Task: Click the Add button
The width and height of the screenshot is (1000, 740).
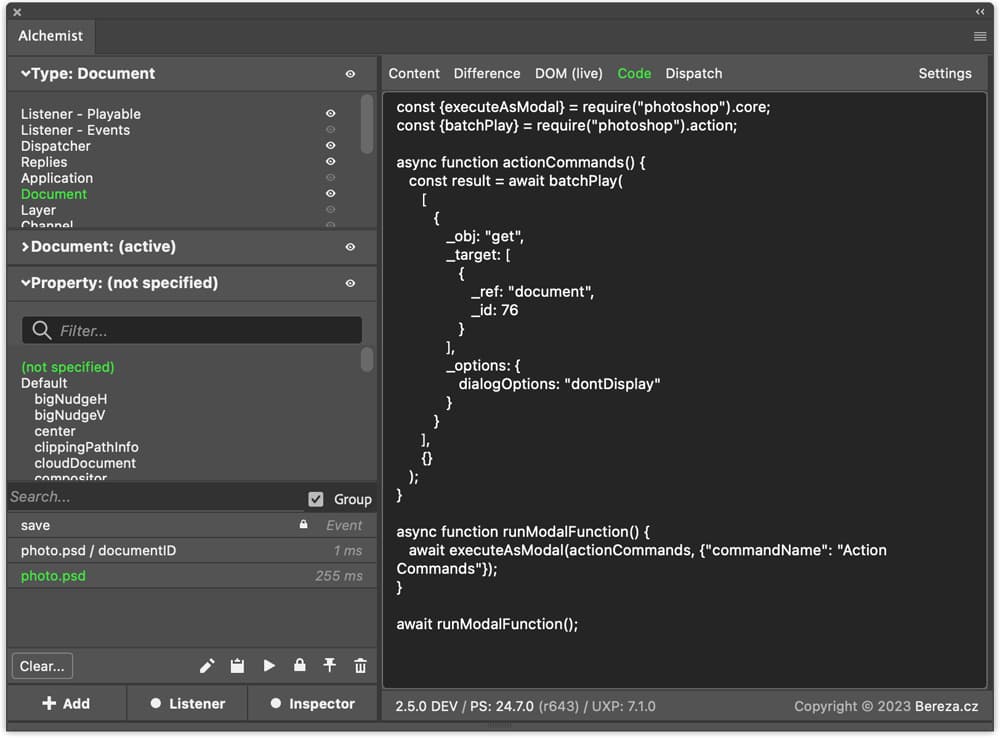Action: tap(66, 704)
